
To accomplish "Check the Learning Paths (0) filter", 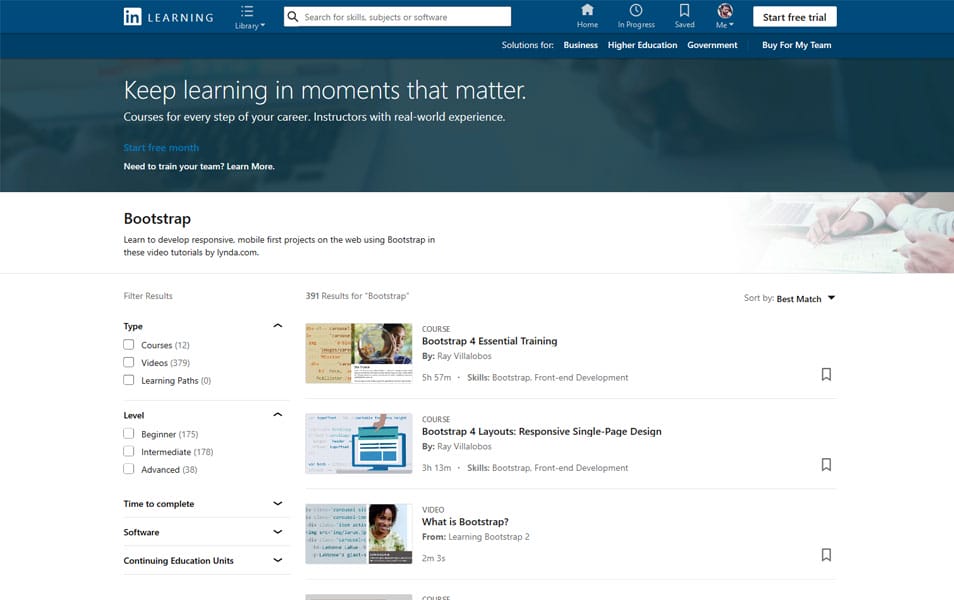I will tap(128, 380).
